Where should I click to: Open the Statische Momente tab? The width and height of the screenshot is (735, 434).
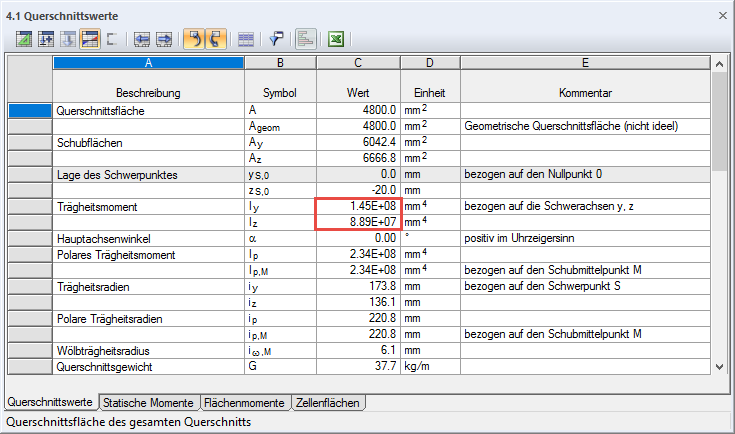pyautogui.click(x=149, y=403)
